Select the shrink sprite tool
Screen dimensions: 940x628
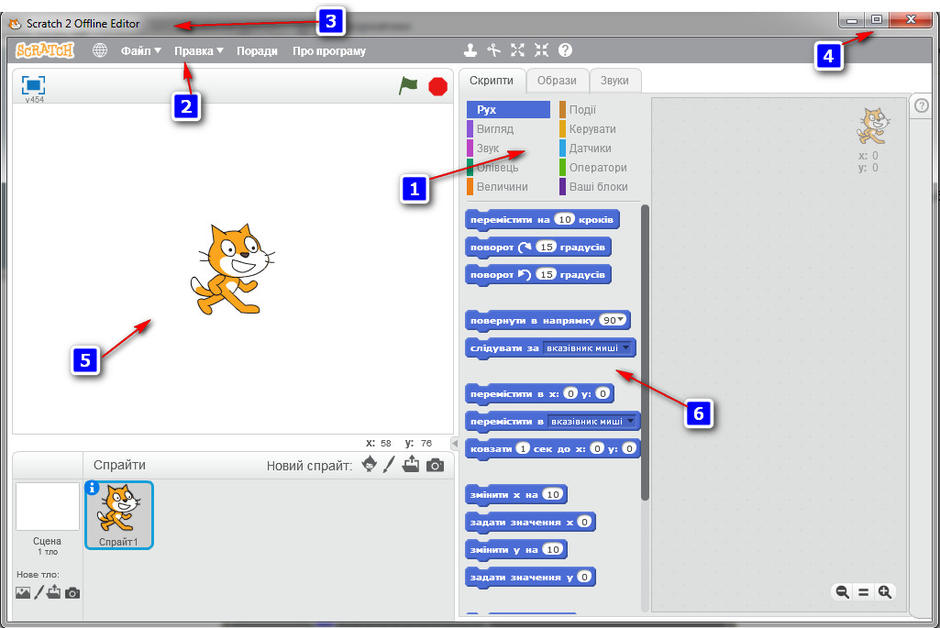click(541, 49)
